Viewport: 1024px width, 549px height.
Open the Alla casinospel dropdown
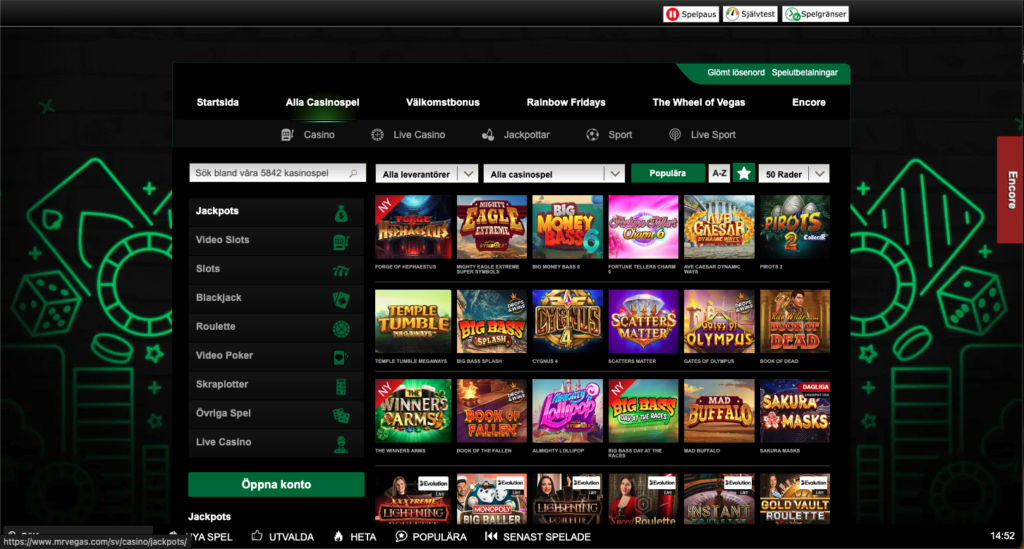[554, 174]
